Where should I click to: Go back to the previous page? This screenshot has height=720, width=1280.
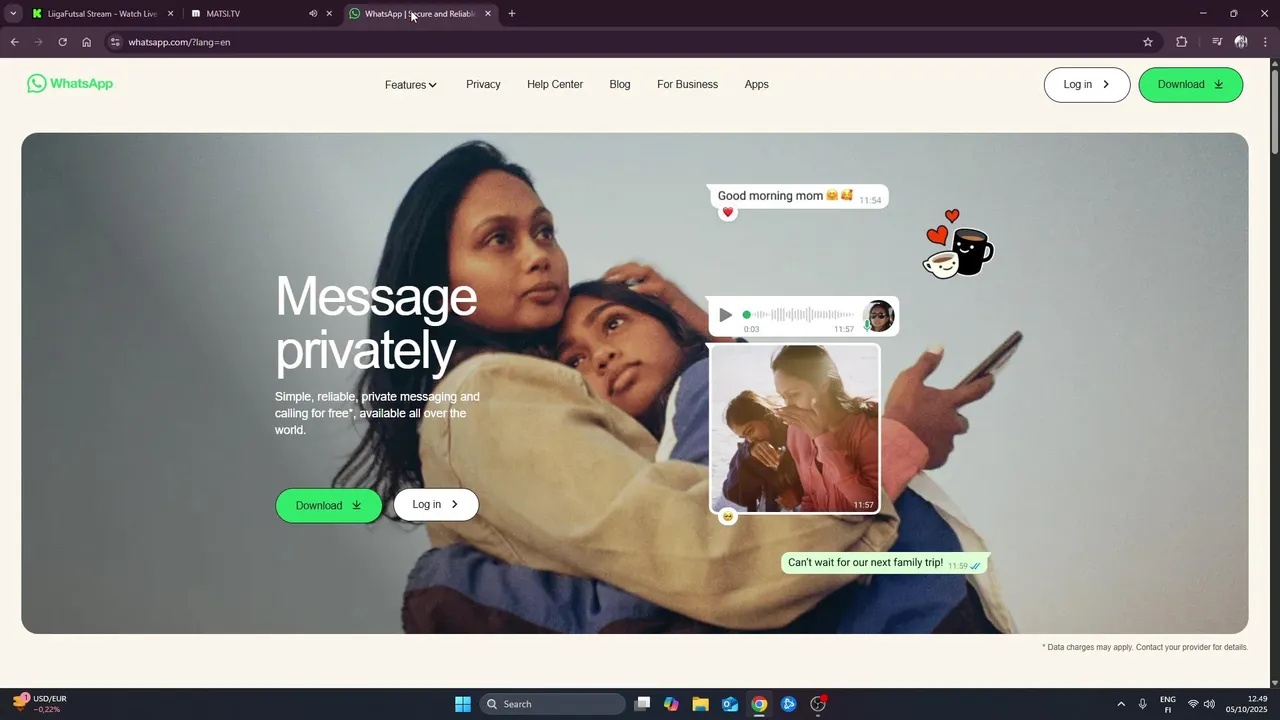[14, 42]
